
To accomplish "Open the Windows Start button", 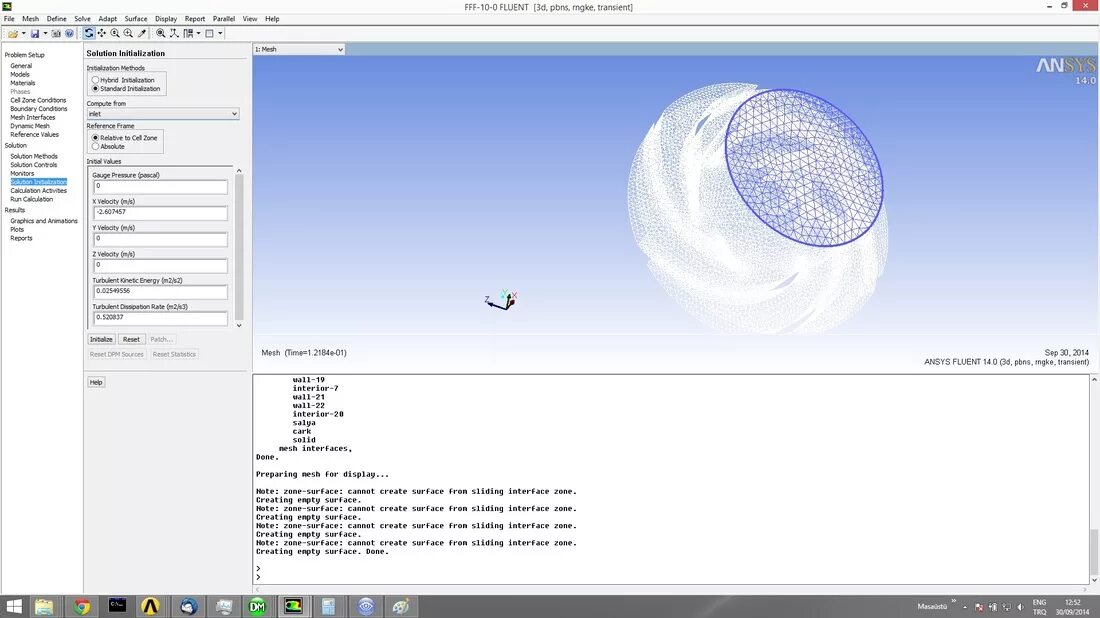I will point(13,606).
